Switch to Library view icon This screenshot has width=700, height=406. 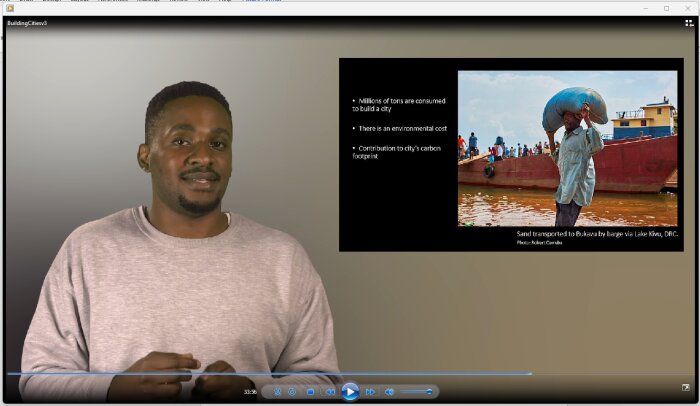point(689,22)
